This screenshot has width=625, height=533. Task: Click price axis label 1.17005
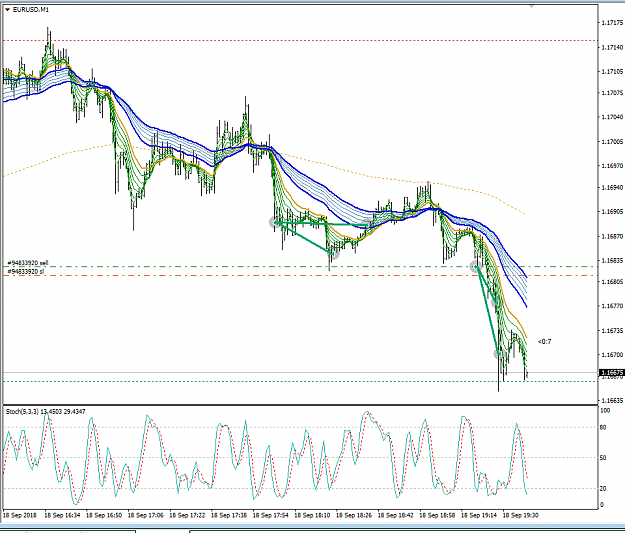click(612, 142)
